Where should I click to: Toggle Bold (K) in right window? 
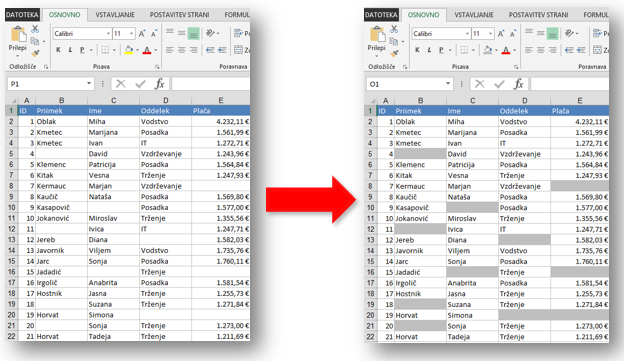pos(417,50)
